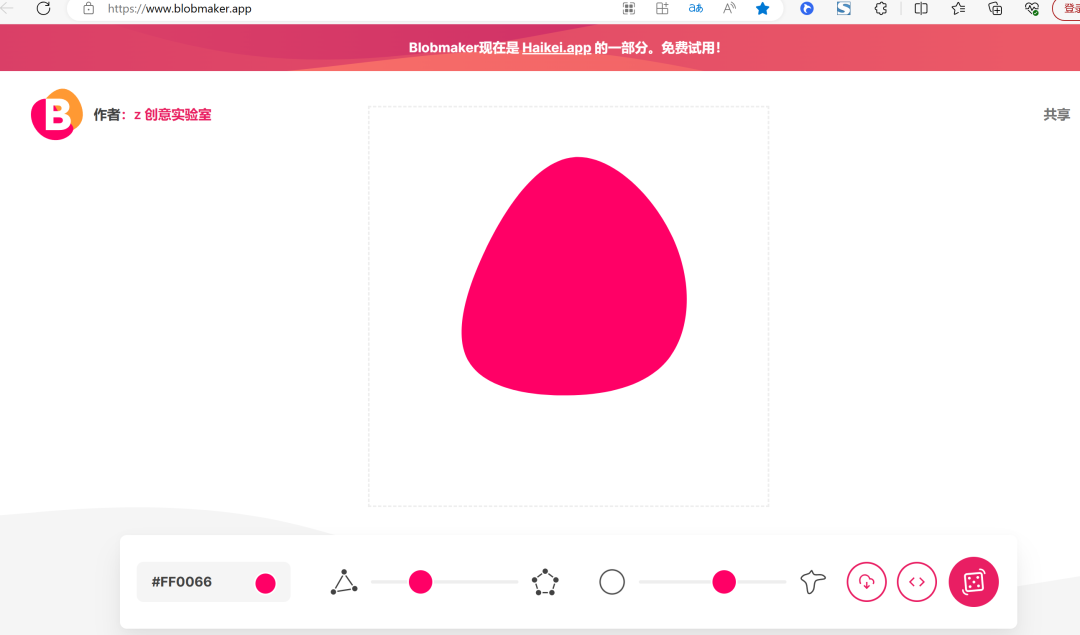Click the 共享 share link
1080x635 pixels.
pos(1057,114)
